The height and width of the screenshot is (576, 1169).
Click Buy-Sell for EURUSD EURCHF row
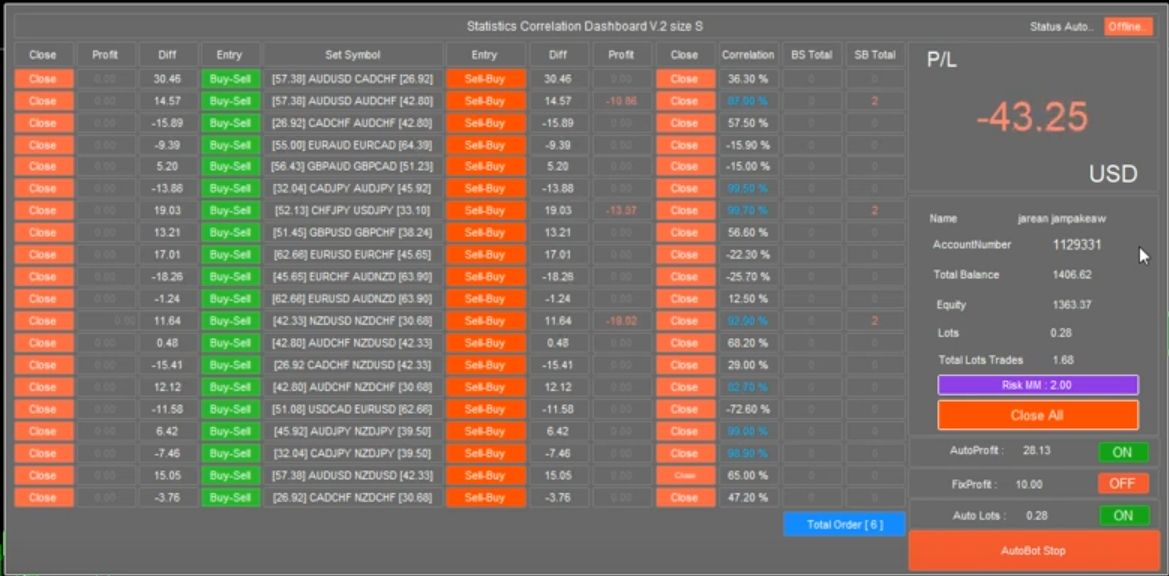pyautogui.click(x=230, y=255)
